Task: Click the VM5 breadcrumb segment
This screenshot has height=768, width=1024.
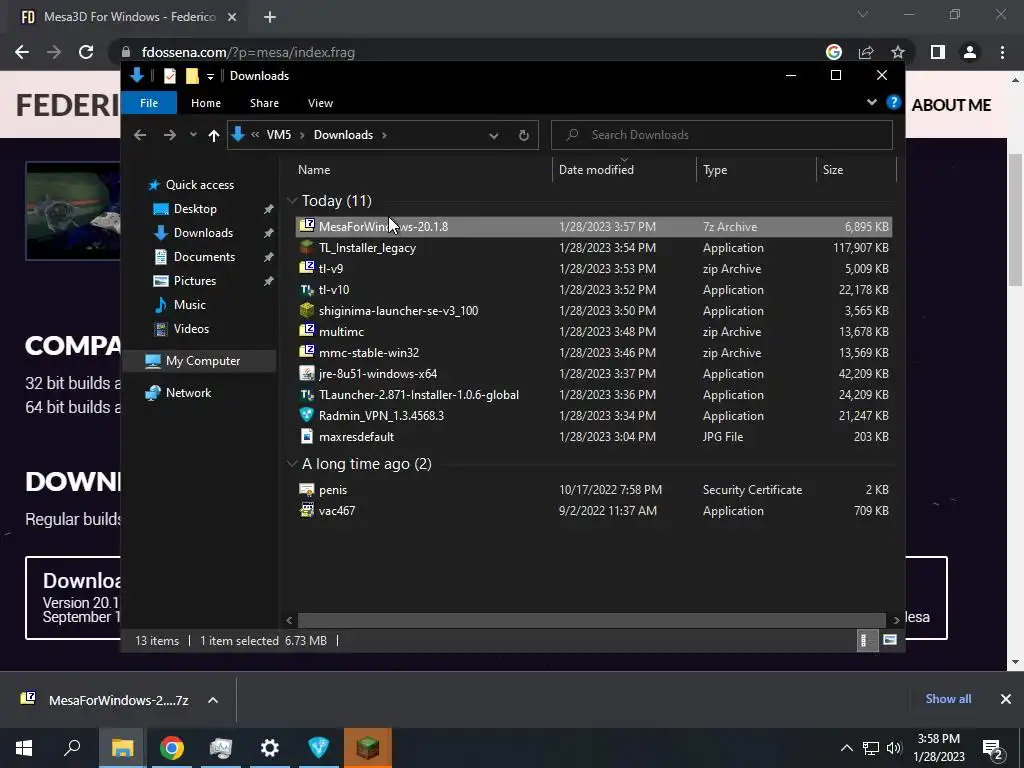Action: [x=279, y=135]
